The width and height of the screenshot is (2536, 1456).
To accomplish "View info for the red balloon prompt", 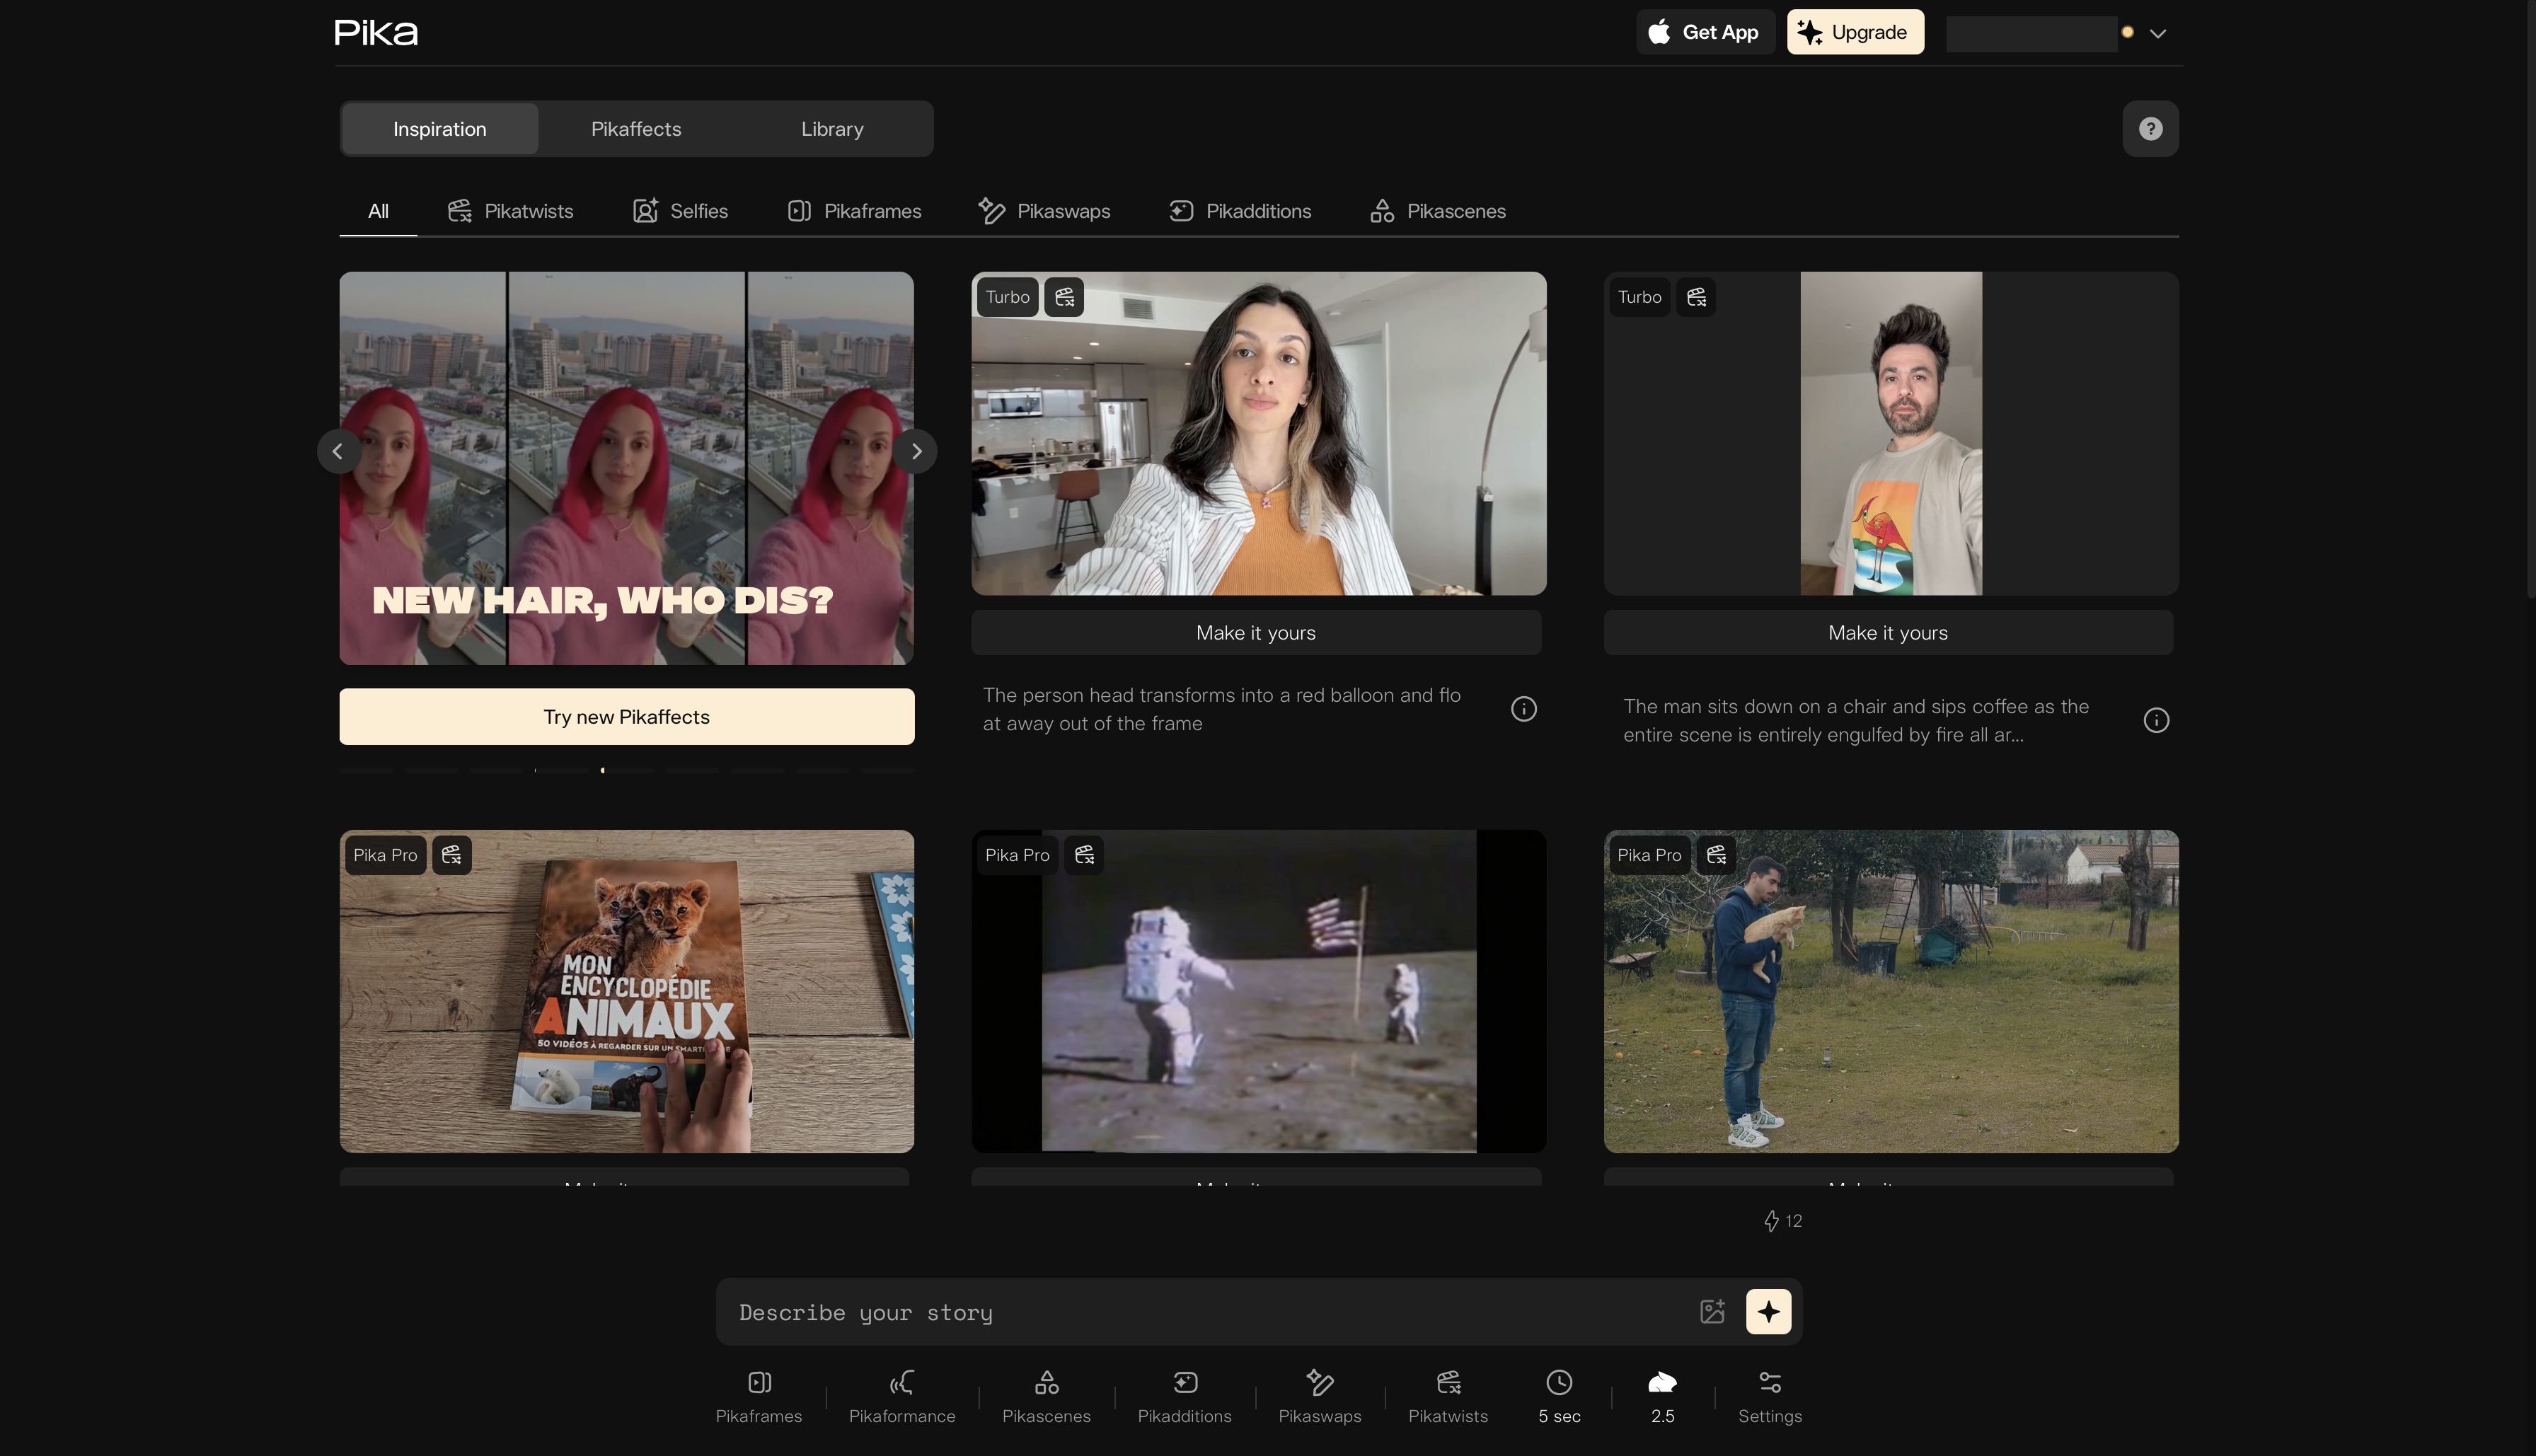I will point(1523,709).
